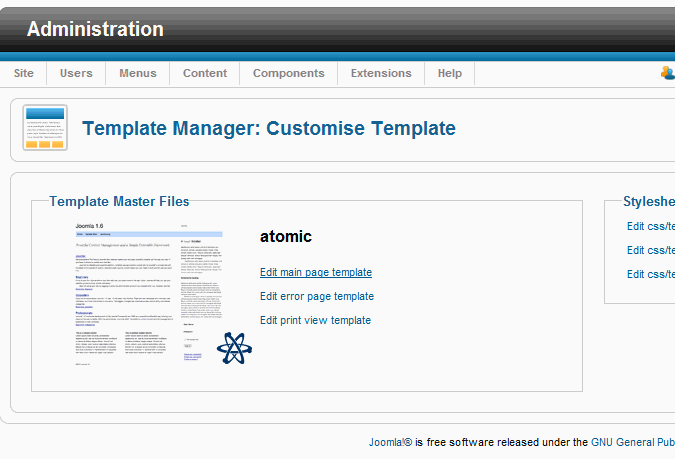The width and height of the screenshot is (675, 459).
Task: Click Edit error page template link
Action: [x=317, y=296]
